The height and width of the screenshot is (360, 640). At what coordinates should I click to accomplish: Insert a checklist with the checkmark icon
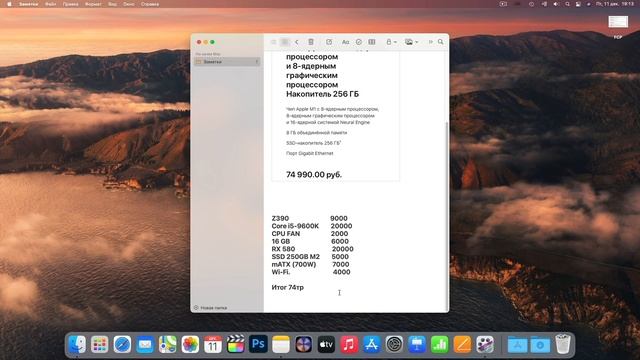click(x=359, y=42)
